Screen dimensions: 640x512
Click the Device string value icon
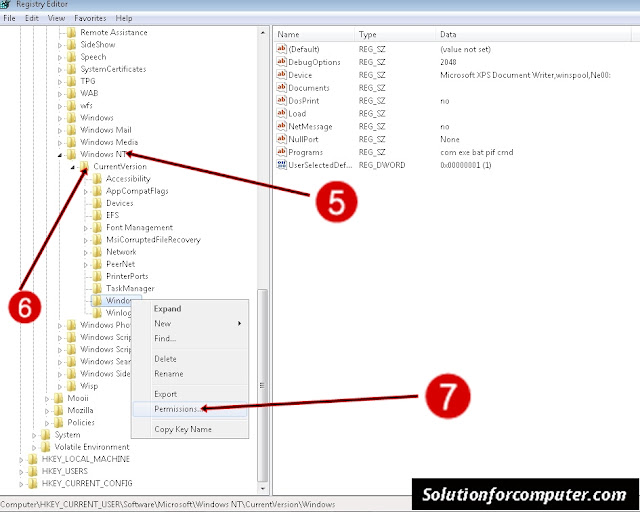[281, 75]
